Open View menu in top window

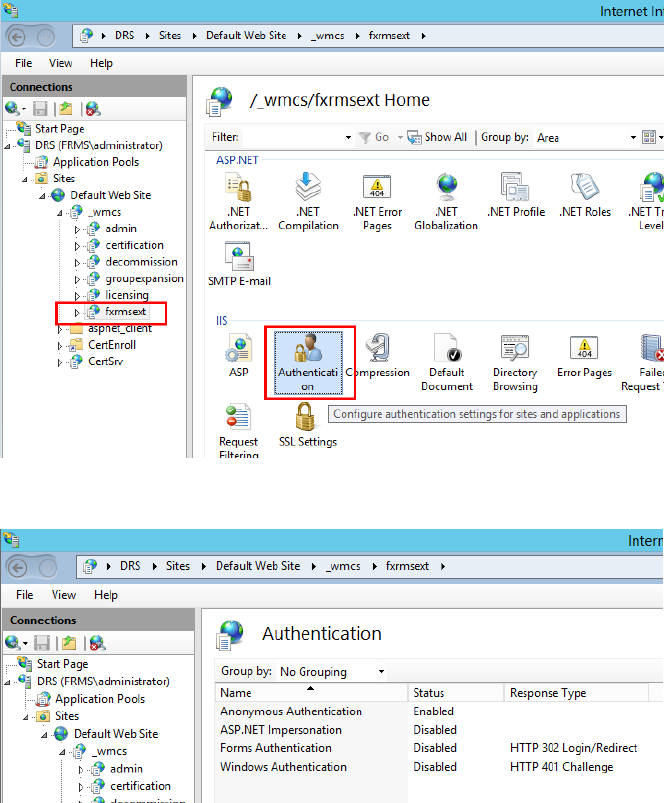point(60,63)
